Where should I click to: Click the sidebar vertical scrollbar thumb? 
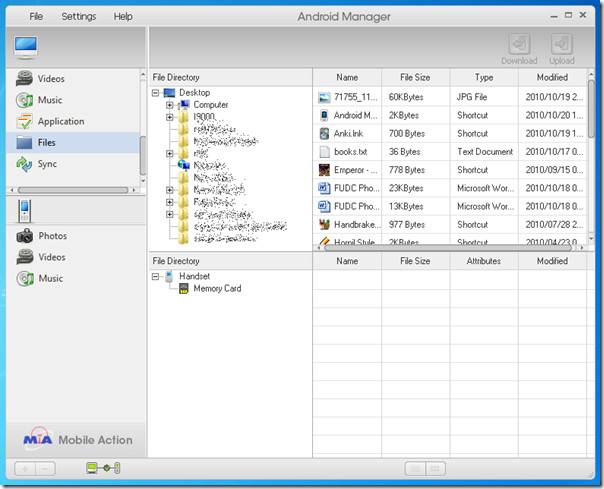pyautogui.click(x=143, y=155)
